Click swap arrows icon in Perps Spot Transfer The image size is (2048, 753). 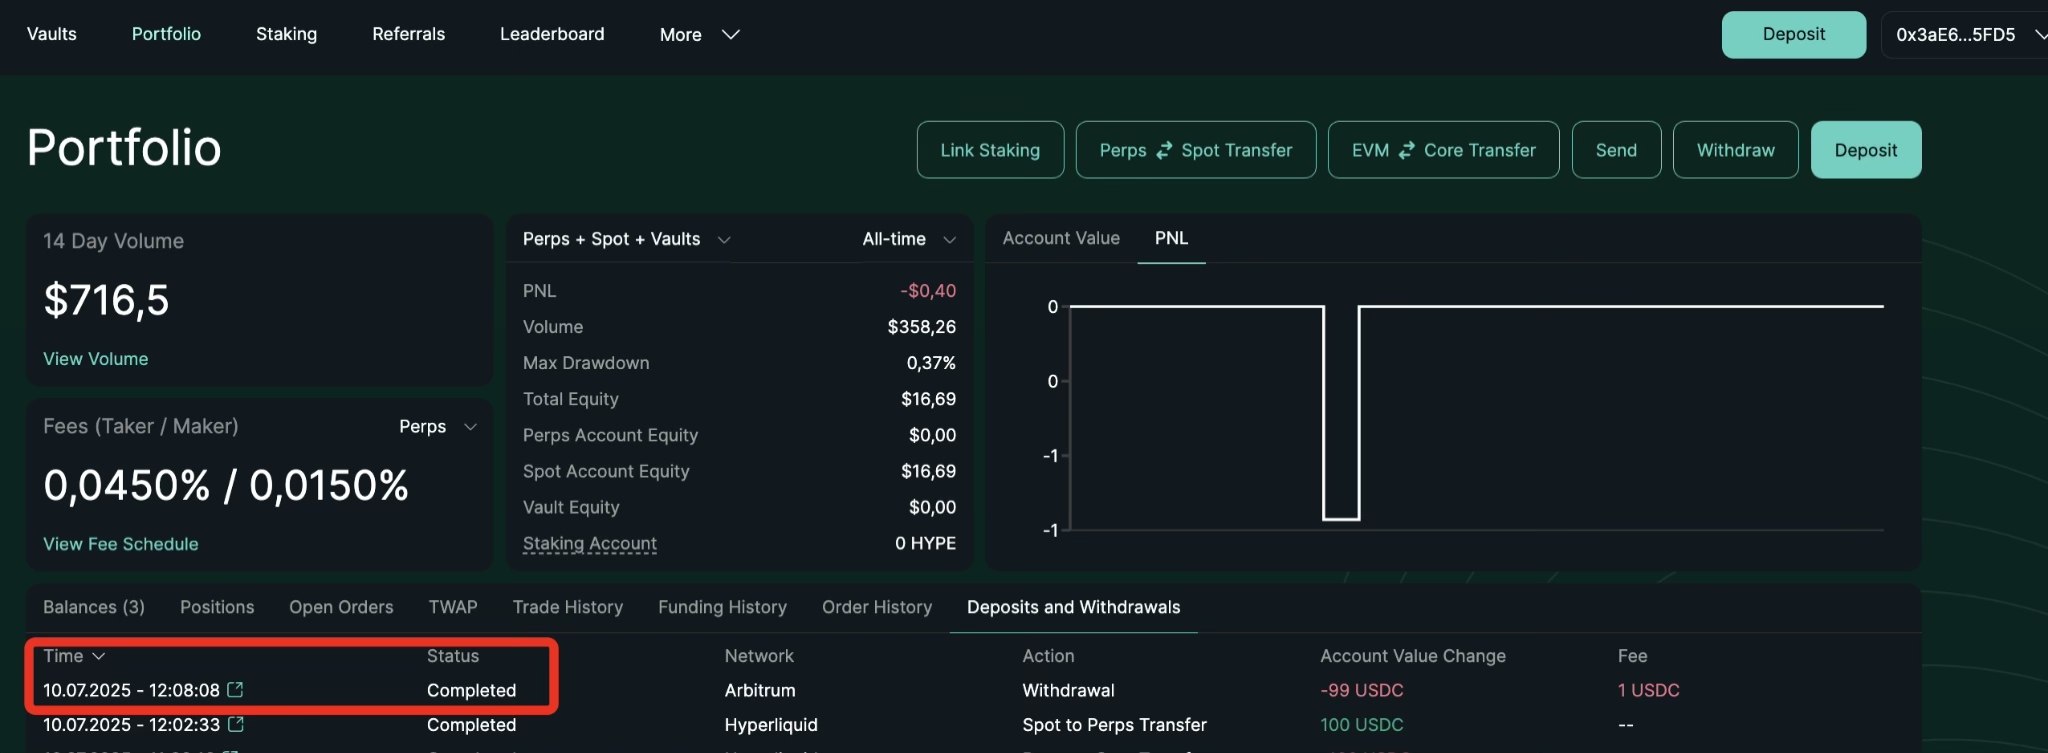1164,150
